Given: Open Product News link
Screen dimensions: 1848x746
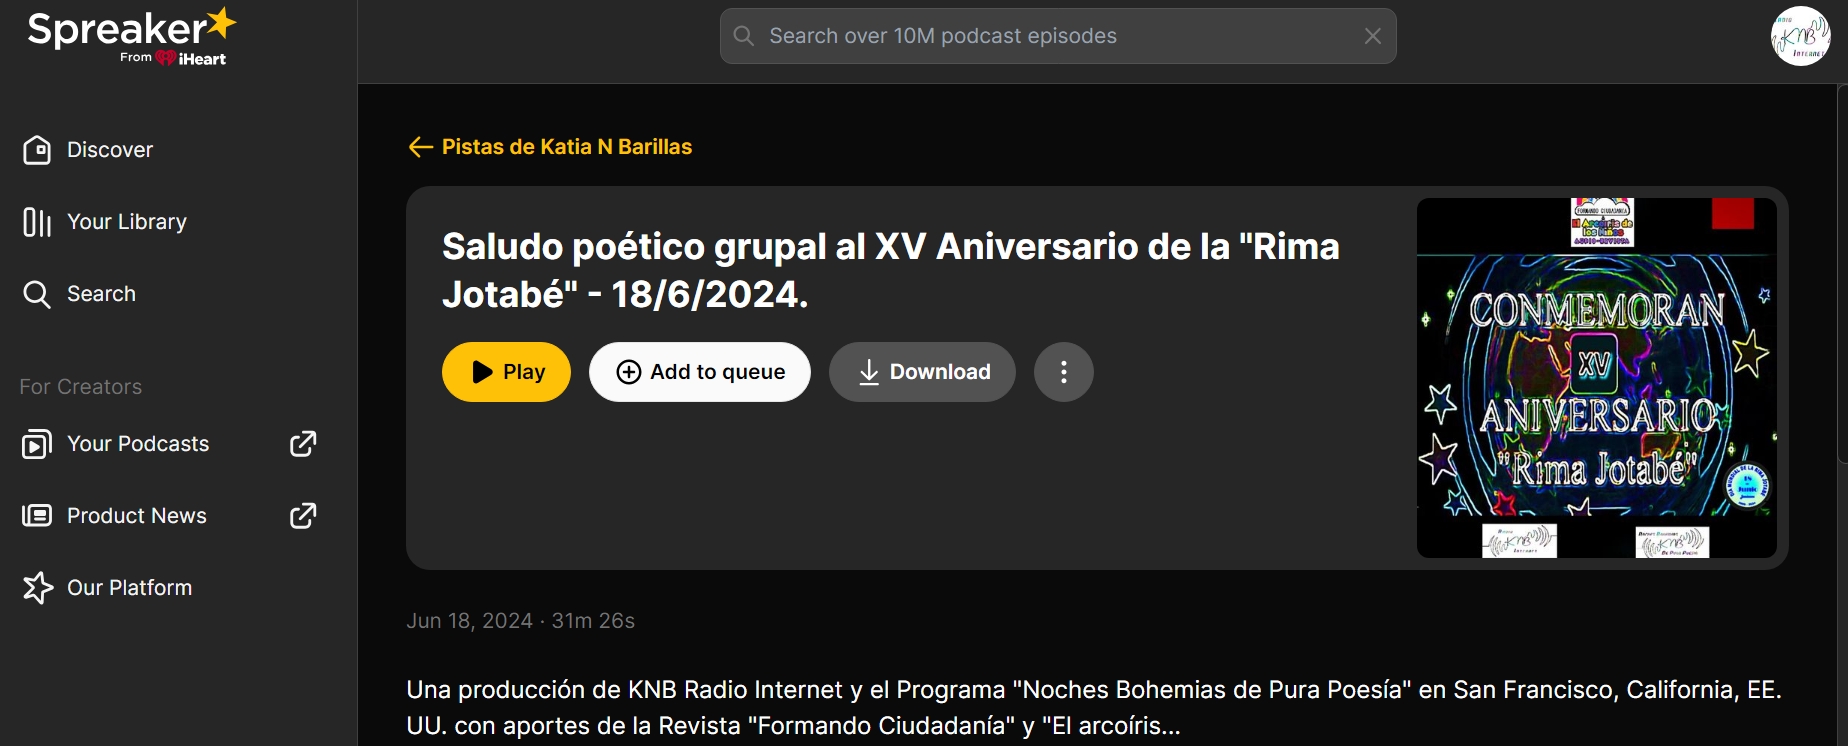Looking at the screenshot, I should pos(114,516).
